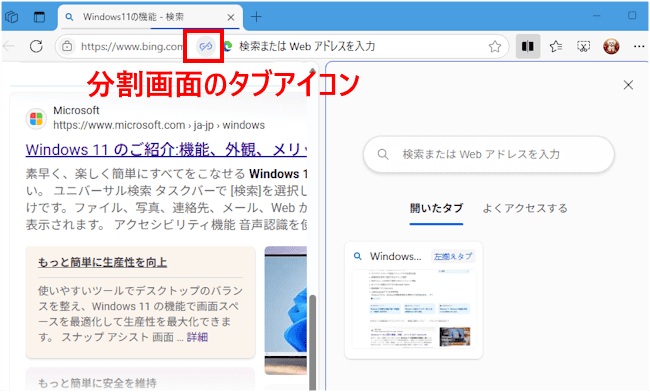Click the back navigation arrow
Image resolution: width=650 pixels, height=392 pixels.
[x=9, y=46]
